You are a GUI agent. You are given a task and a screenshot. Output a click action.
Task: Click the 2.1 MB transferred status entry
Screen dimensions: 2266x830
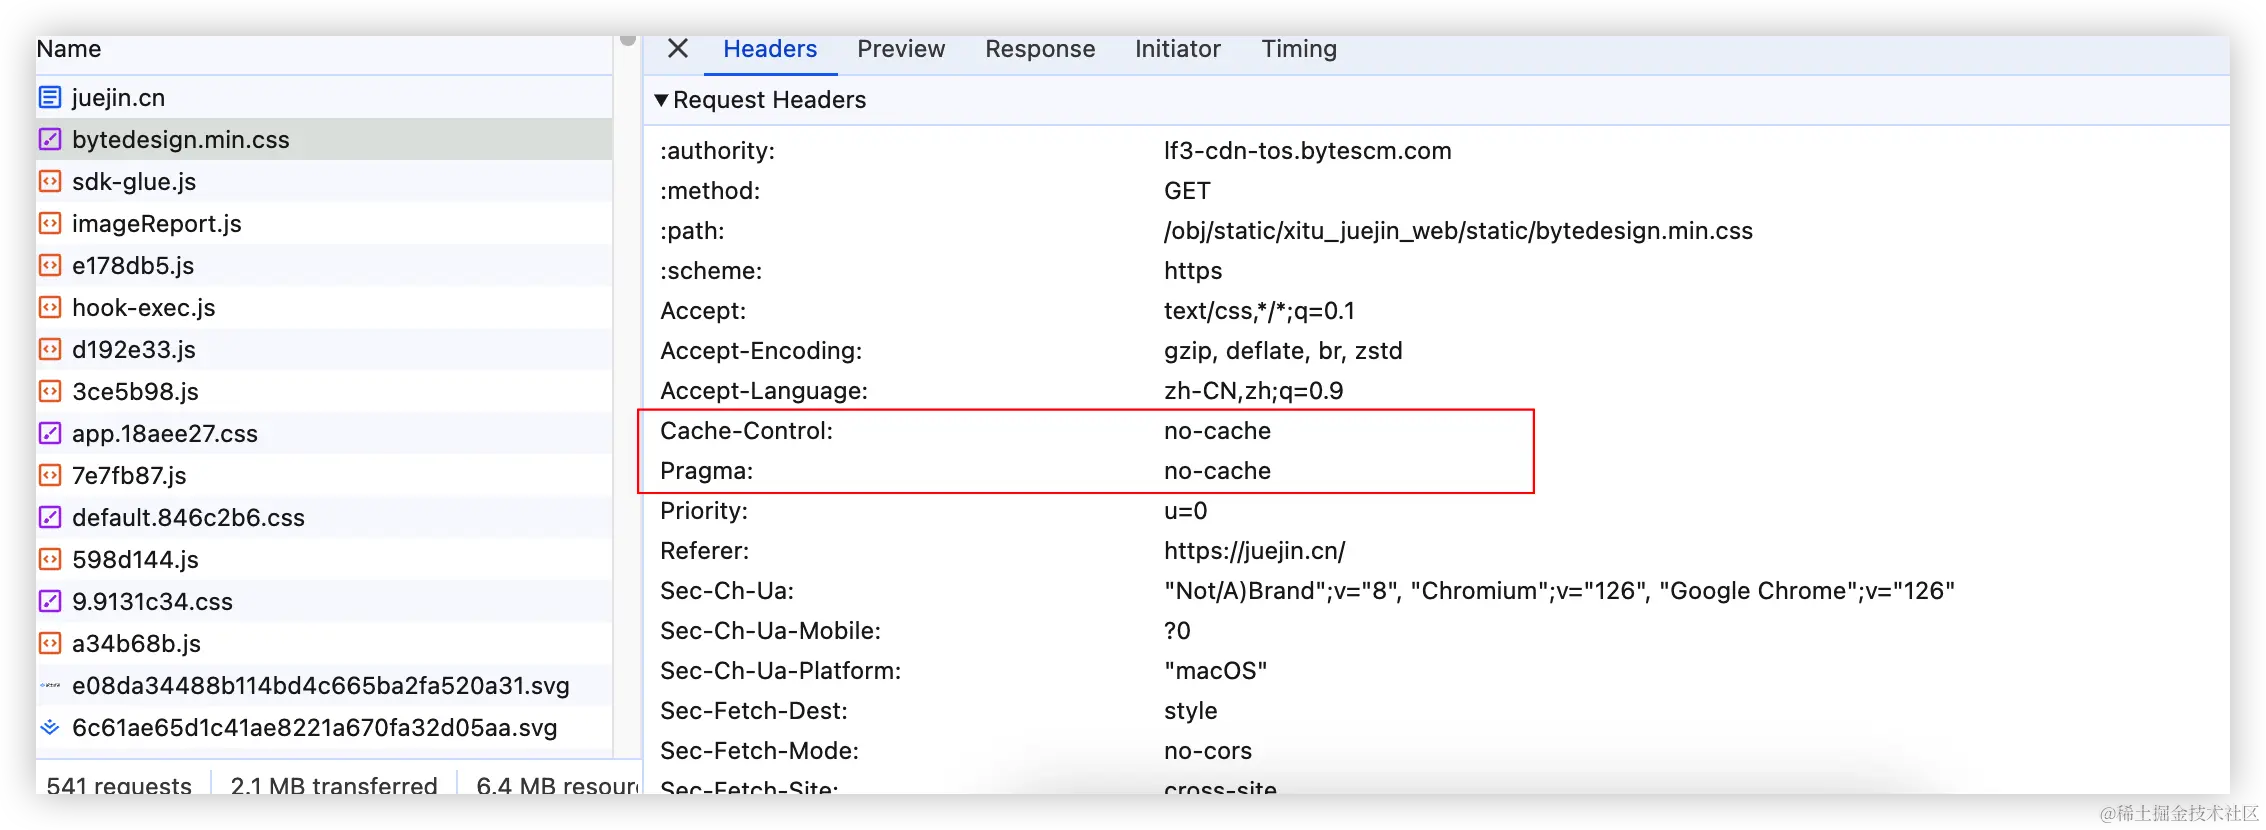(x=334, y=785)
